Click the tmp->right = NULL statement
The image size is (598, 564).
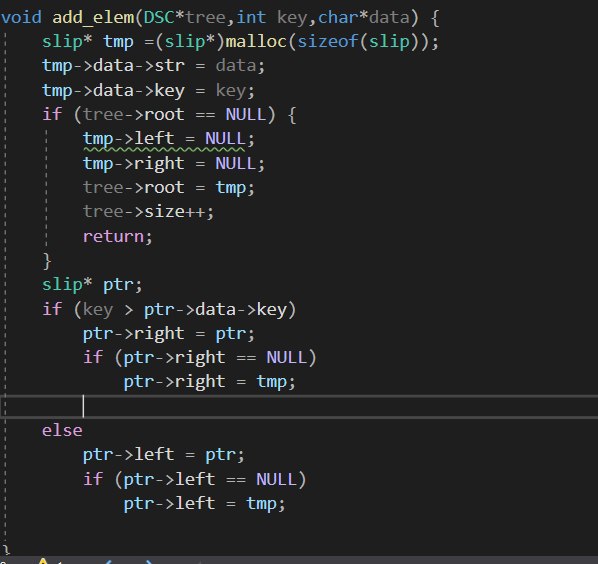(174, 164)
